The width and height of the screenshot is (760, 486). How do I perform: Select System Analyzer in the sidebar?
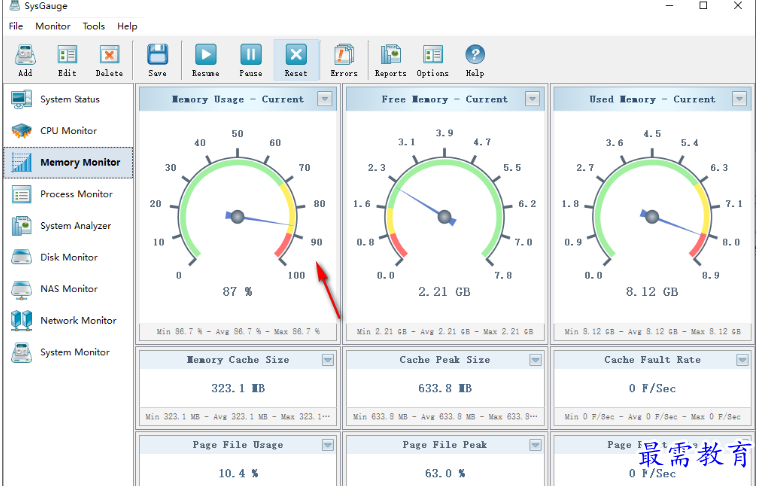pyautogui.click(x=68, y=226)
